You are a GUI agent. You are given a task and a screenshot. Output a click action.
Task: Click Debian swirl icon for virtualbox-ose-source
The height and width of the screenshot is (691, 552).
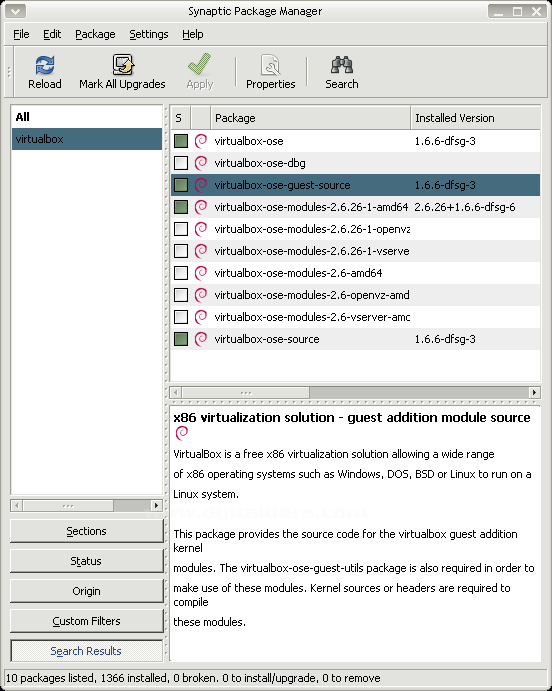coord(201,339)
